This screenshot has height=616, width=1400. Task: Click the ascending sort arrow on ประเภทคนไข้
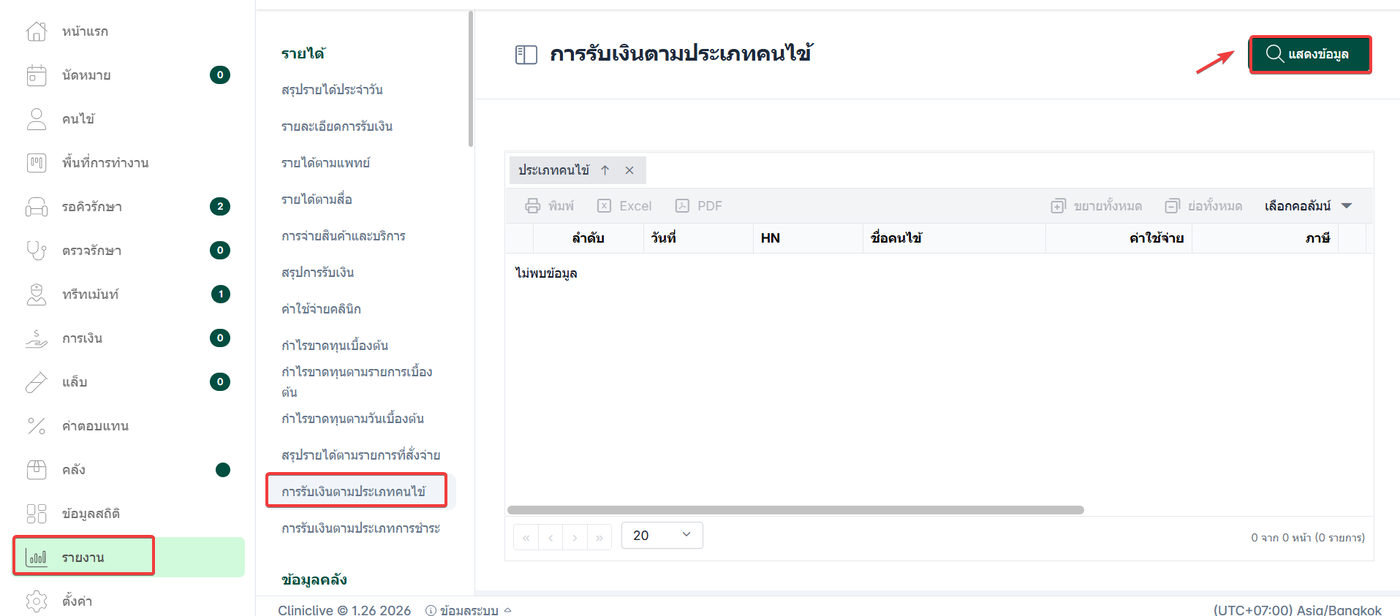click(x=605, y=170)
